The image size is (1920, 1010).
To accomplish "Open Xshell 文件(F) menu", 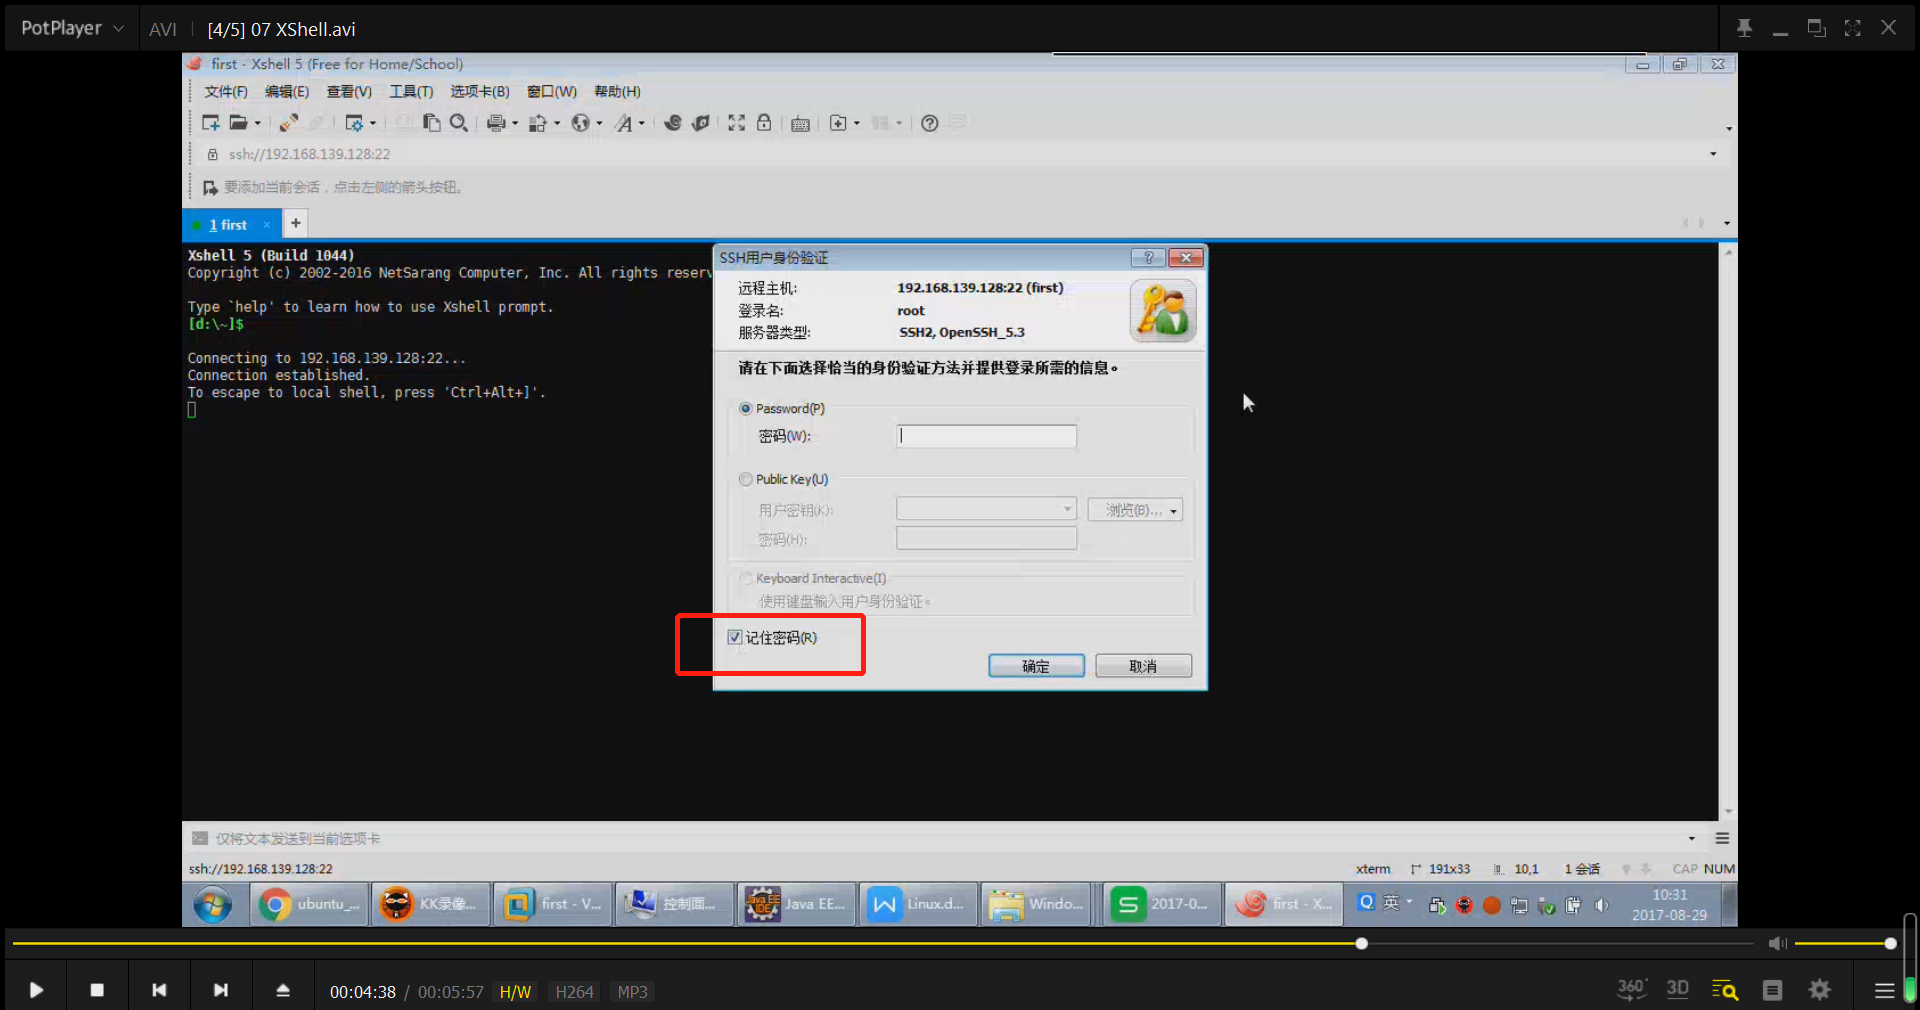I will [226, 91].
